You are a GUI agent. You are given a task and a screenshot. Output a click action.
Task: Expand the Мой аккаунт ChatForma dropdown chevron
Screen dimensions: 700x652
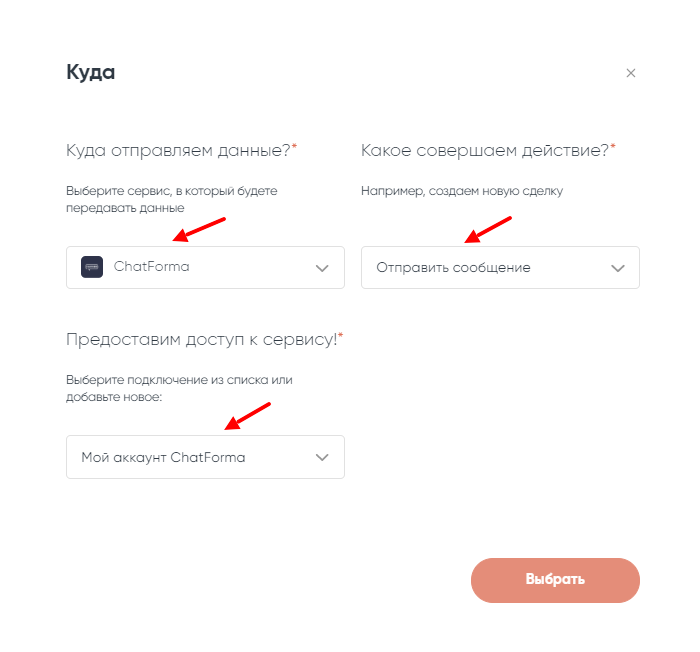pos(322,457)
